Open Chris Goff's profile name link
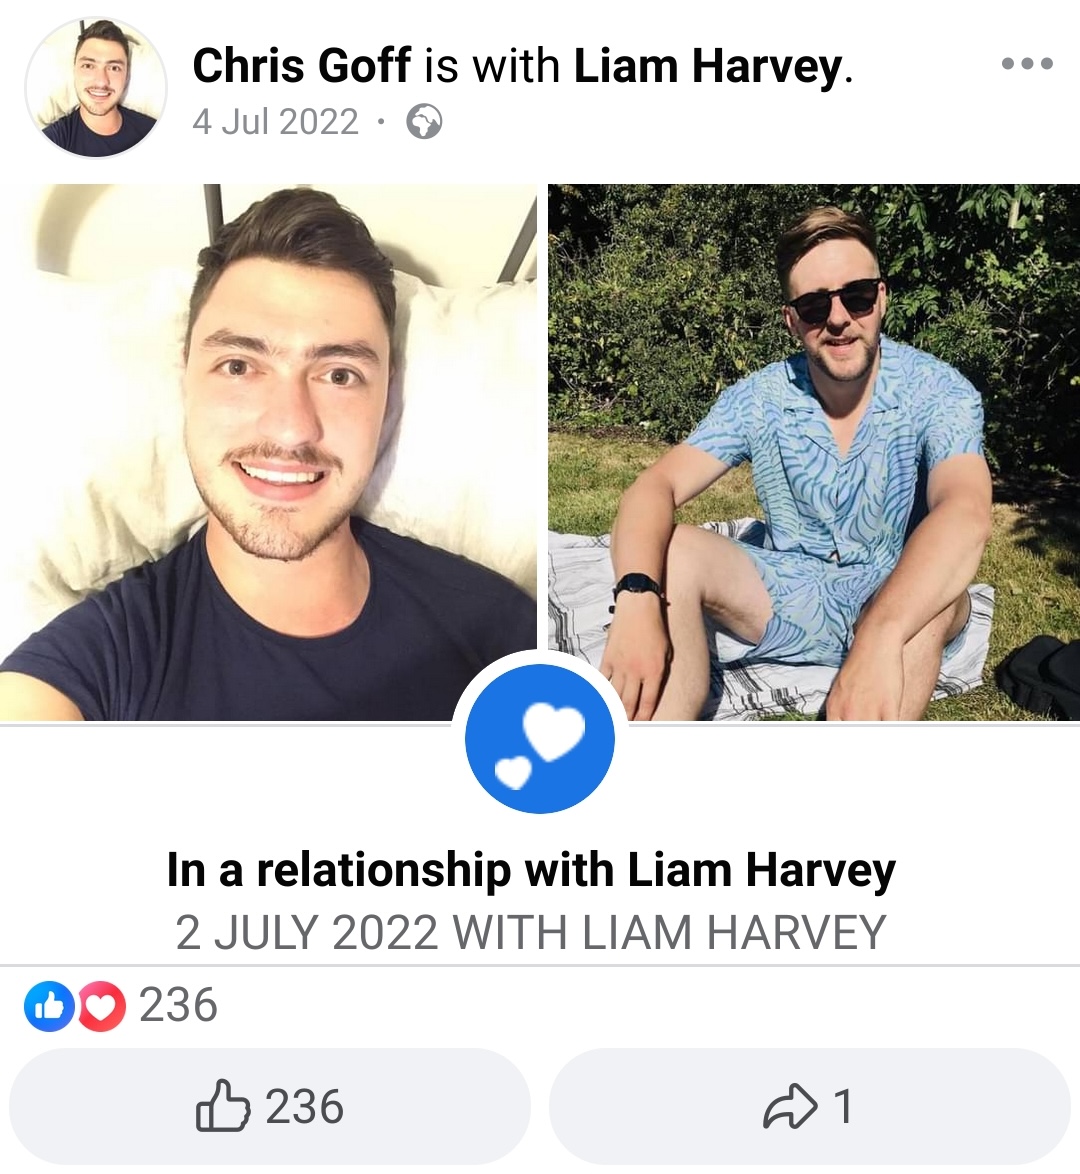 [302, 65]
